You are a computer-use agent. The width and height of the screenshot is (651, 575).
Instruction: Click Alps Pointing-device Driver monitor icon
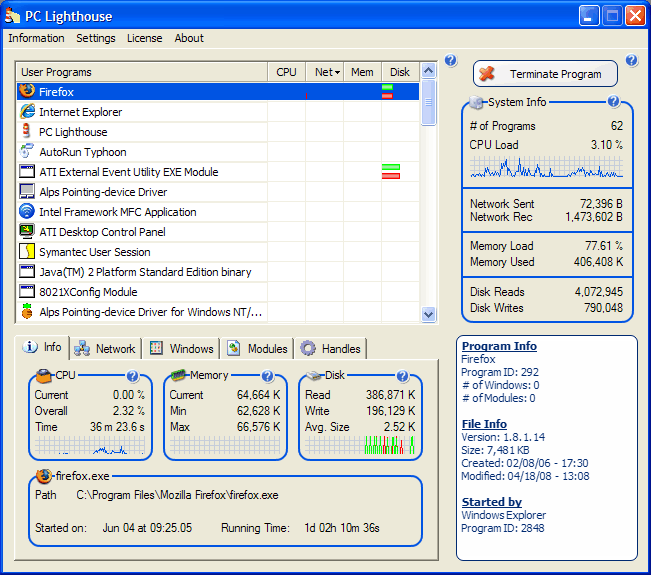(27, 191)
